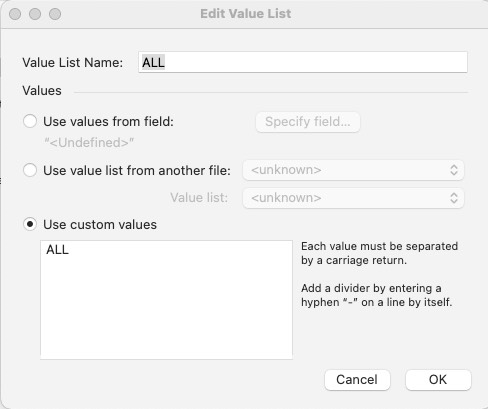Confirm the value list with OK

[x=438, y=380]
